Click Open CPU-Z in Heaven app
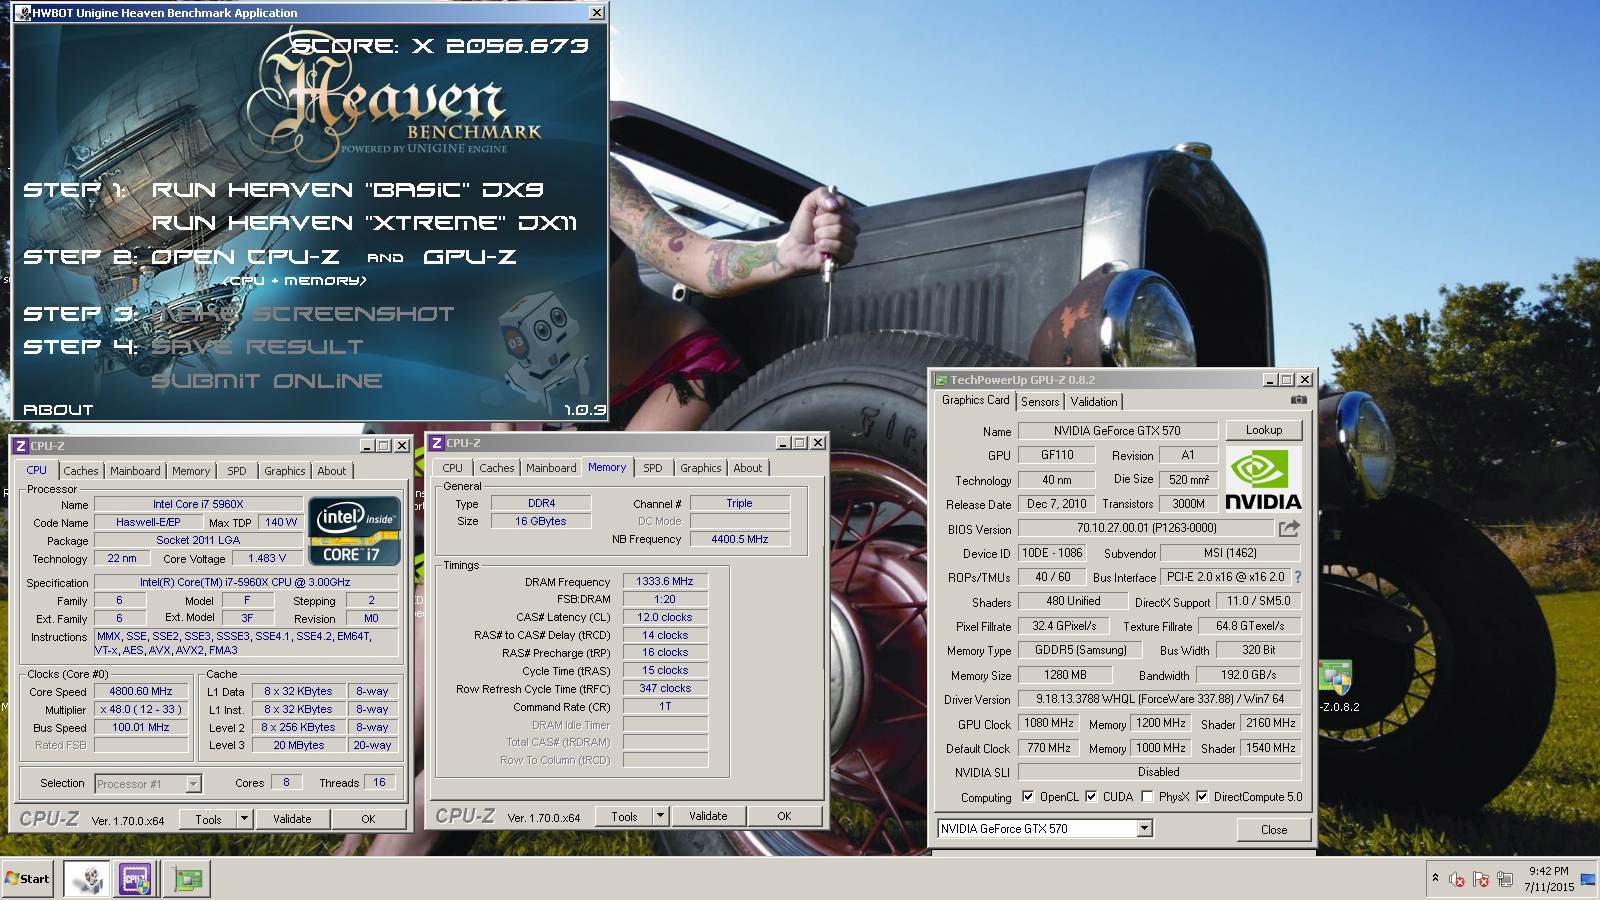The width and height of the screenshot is (1600, 900). pos(245,257)
